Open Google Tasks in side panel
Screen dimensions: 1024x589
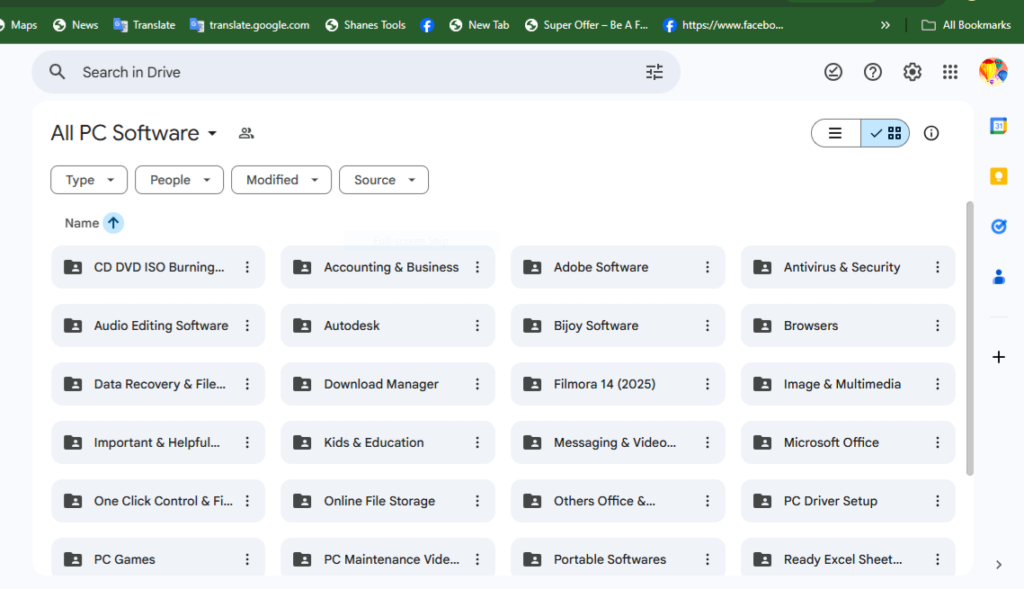click(998, 227)
